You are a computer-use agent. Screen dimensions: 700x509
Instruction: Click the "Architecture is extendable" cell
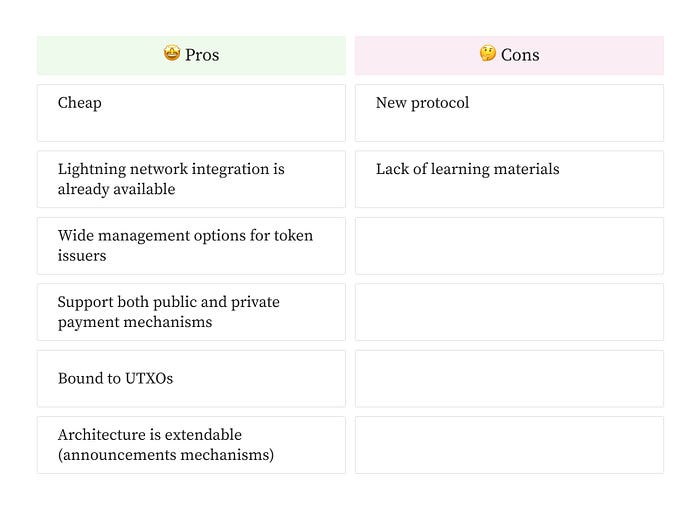(191, 445)
